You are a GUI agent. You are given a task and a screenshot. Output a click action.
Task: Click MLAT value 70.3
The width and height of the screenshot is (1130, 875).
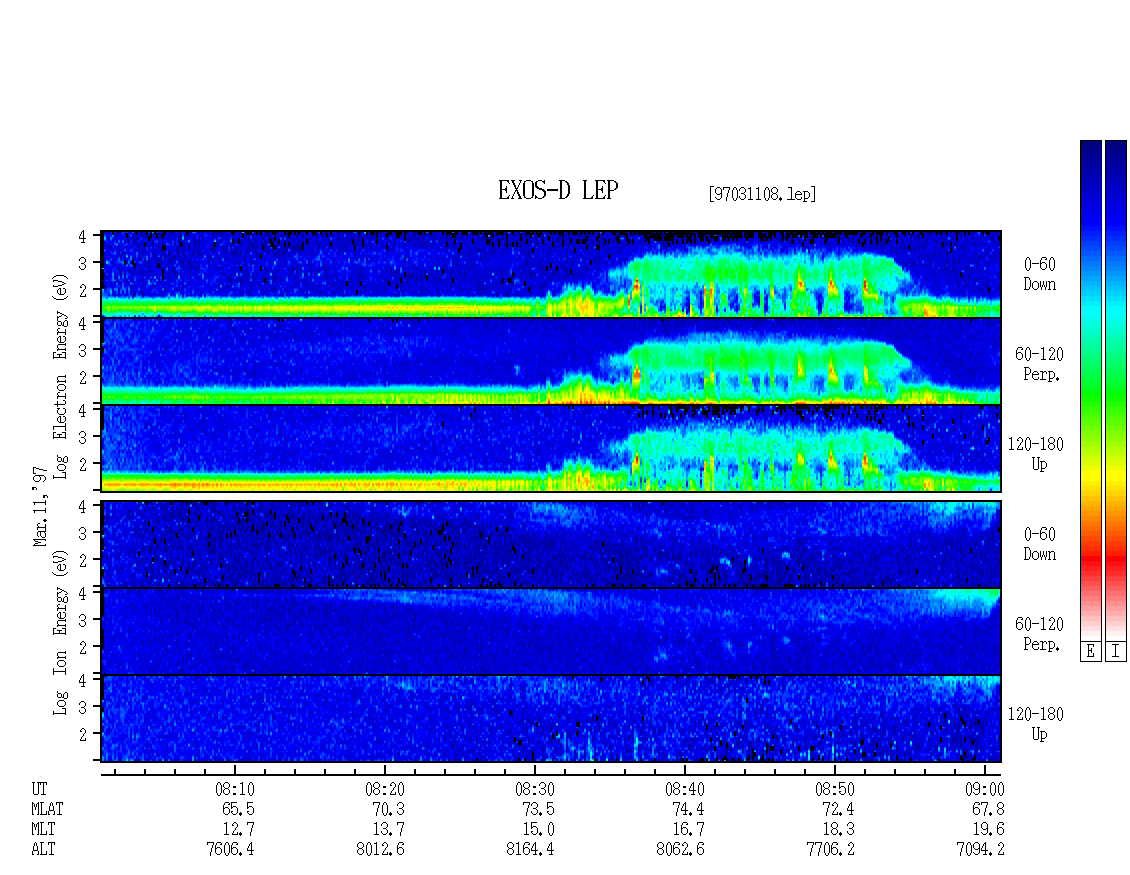coord(388,809)
